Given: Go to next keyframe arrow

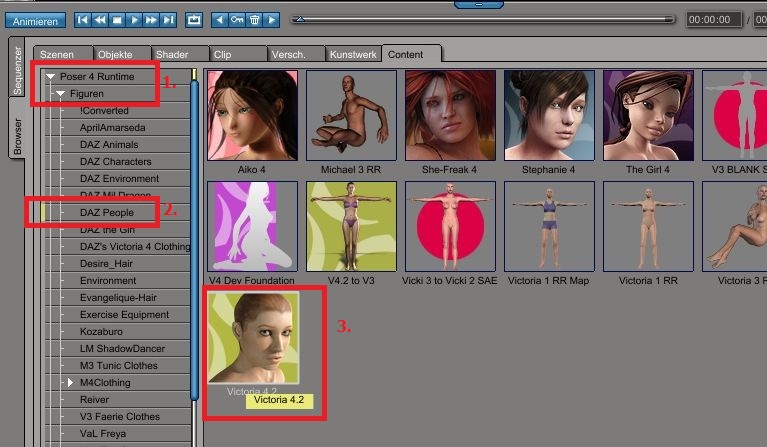Looking at the screenshot, I should 271,20.
